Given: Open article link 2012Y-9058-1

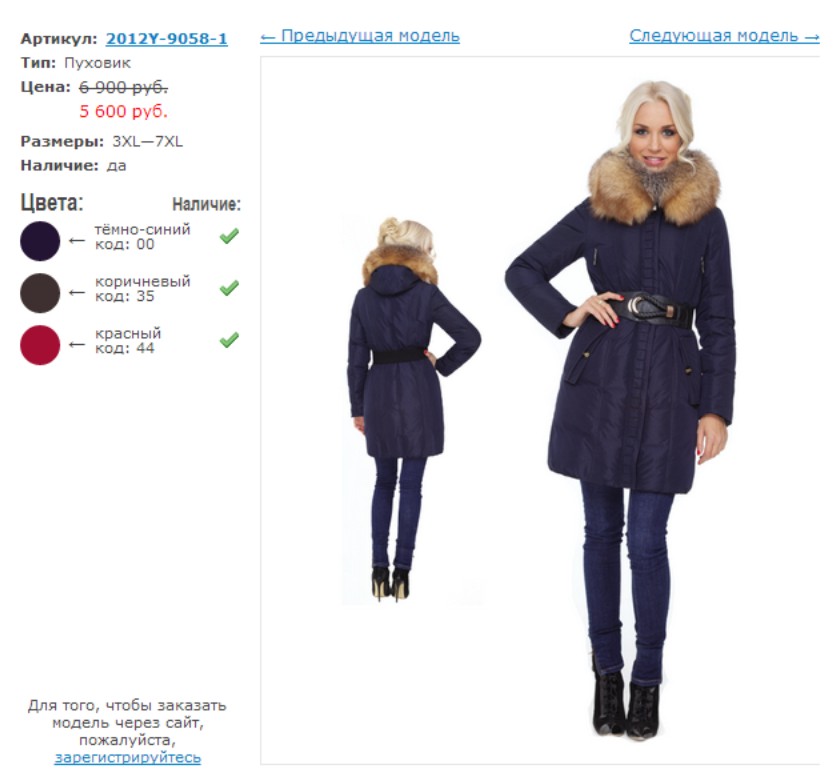Looking at the screenshot, I should (167, 39).
